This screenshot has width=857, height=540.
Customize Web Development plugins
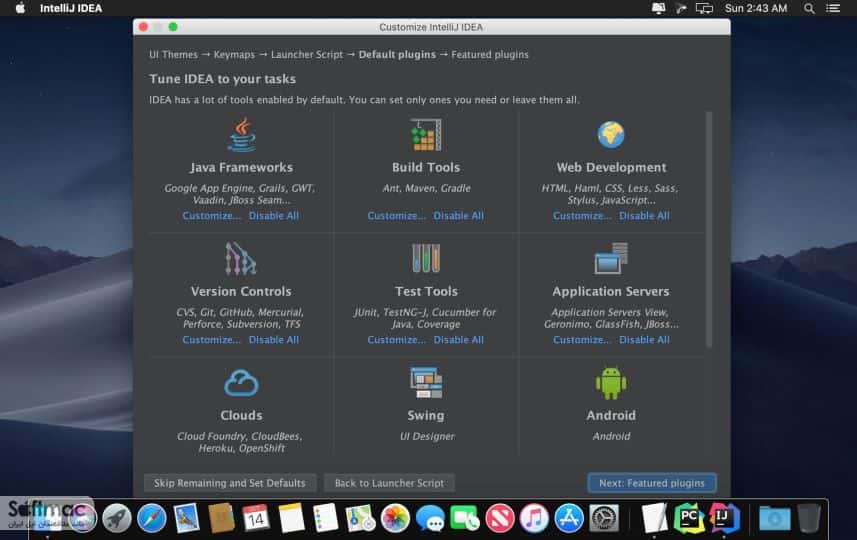pyautogui.click(x=582, y=215)
